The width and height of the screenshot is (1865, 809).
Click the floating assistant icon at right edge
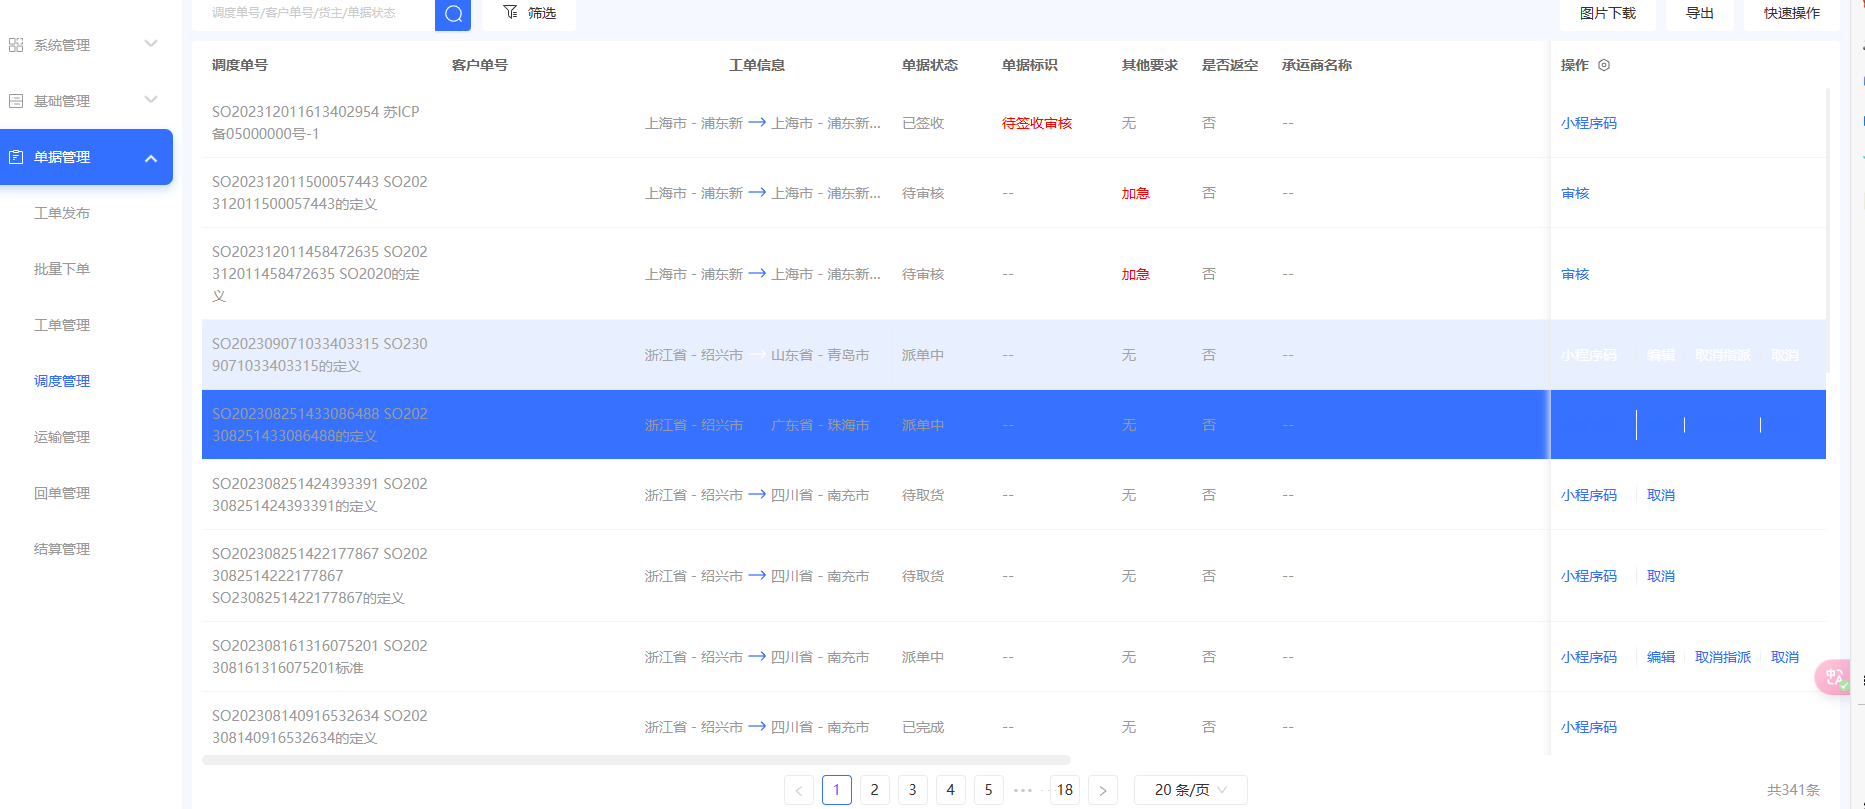click(1834, 677)
